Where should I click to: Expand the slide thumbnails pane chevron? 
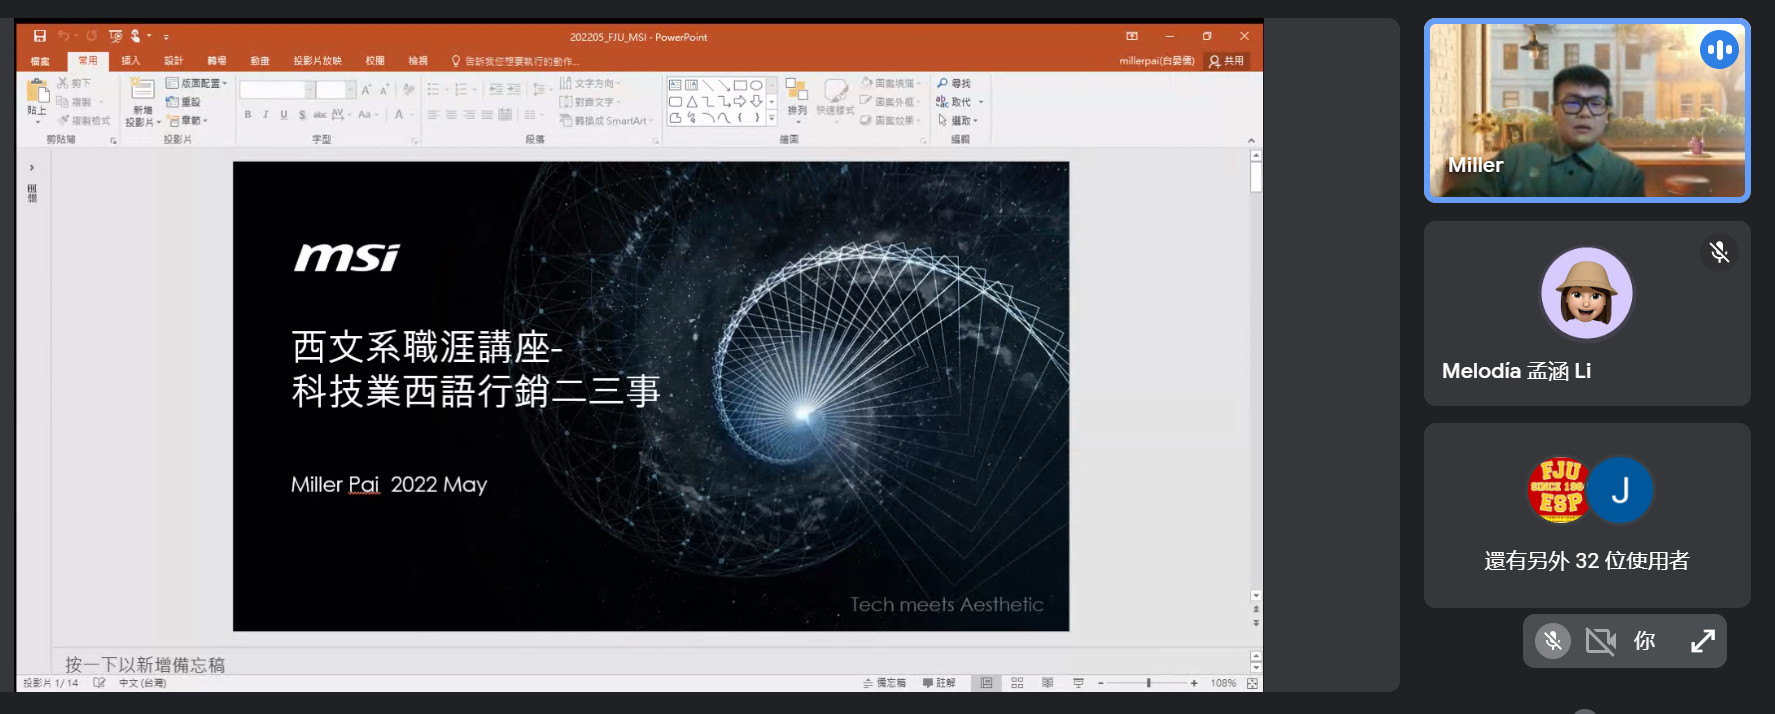[x=32, y=168]
